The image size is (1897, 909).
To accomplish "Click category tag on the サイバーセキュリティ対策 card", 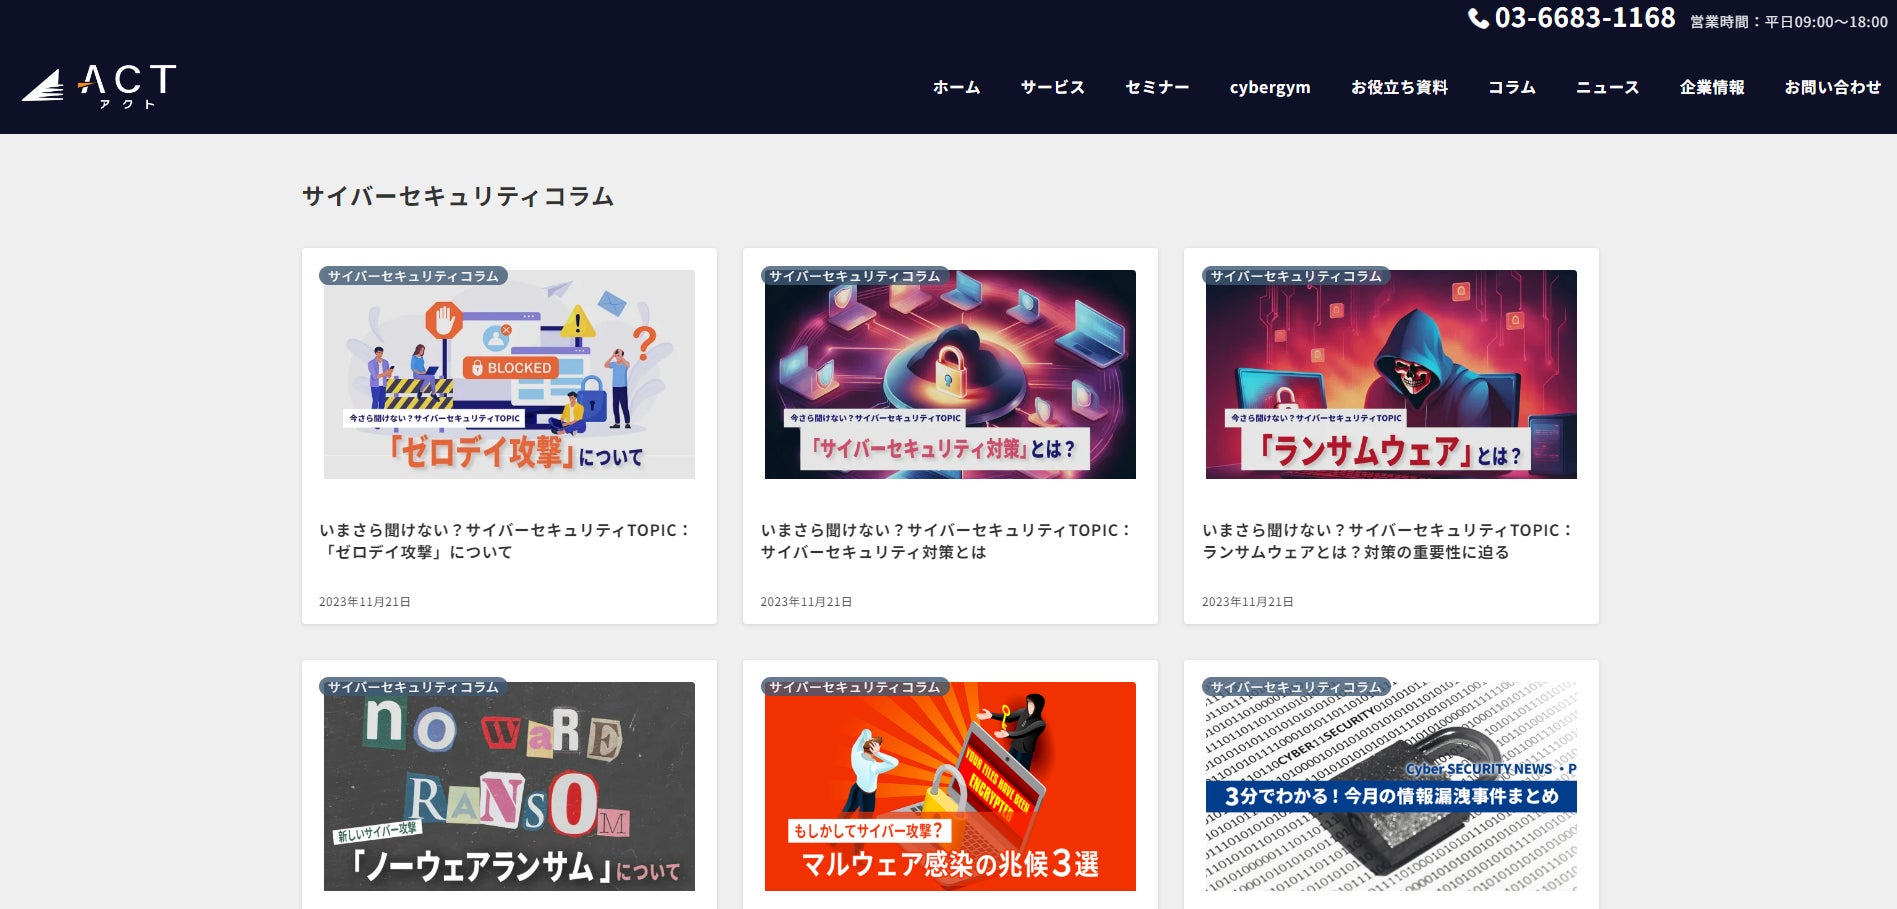I will click(854, 276).
